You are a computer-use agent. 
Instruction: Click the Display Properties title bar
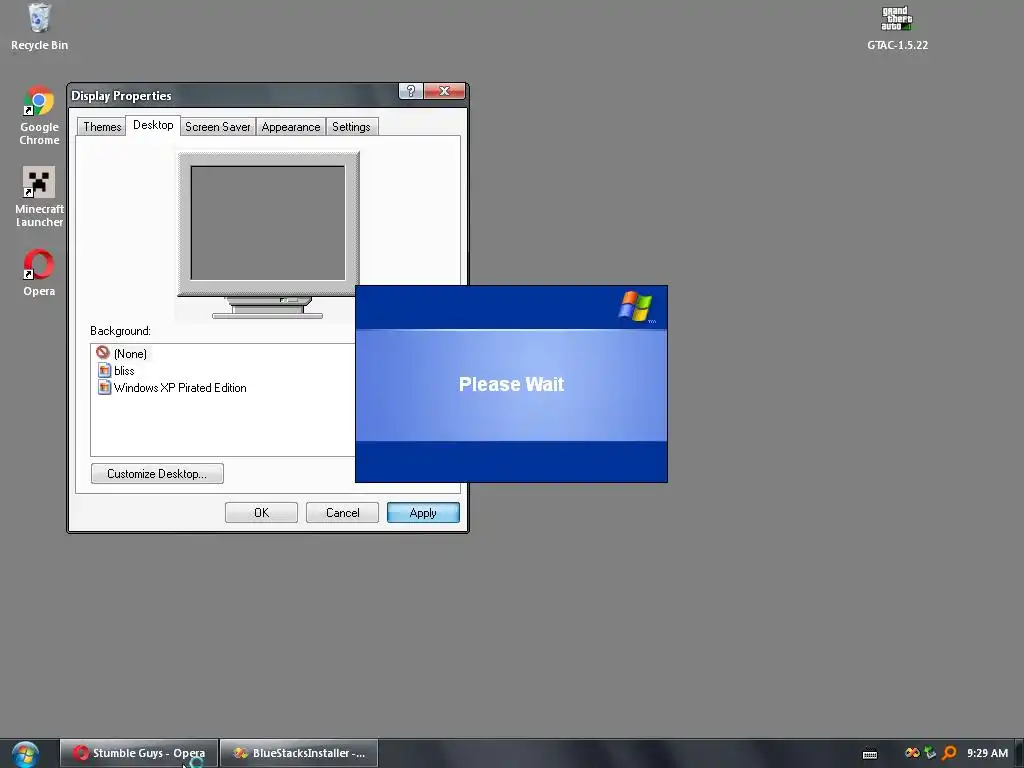click(x=233, y=95)
